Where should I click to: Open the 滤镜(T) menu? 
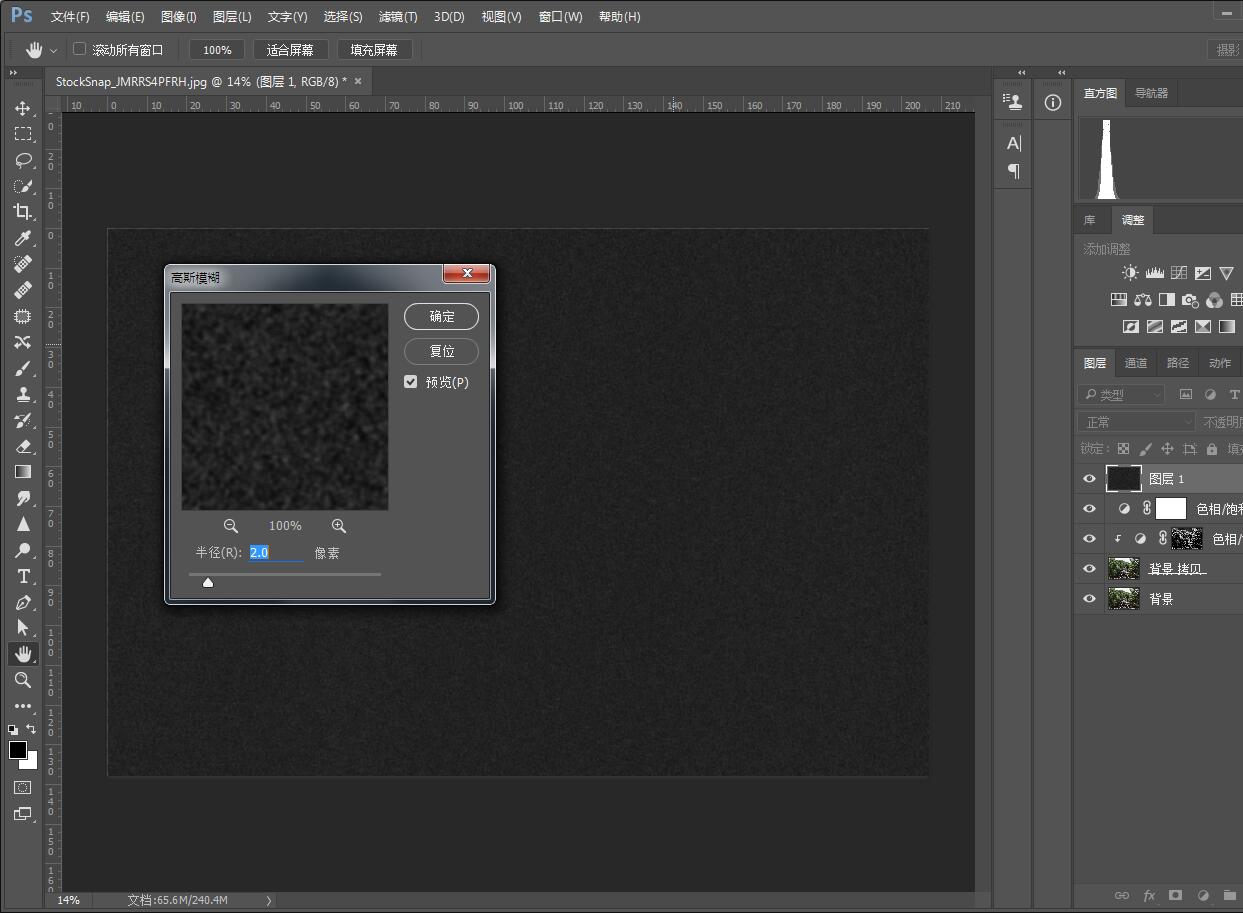[x=398, y=17]
